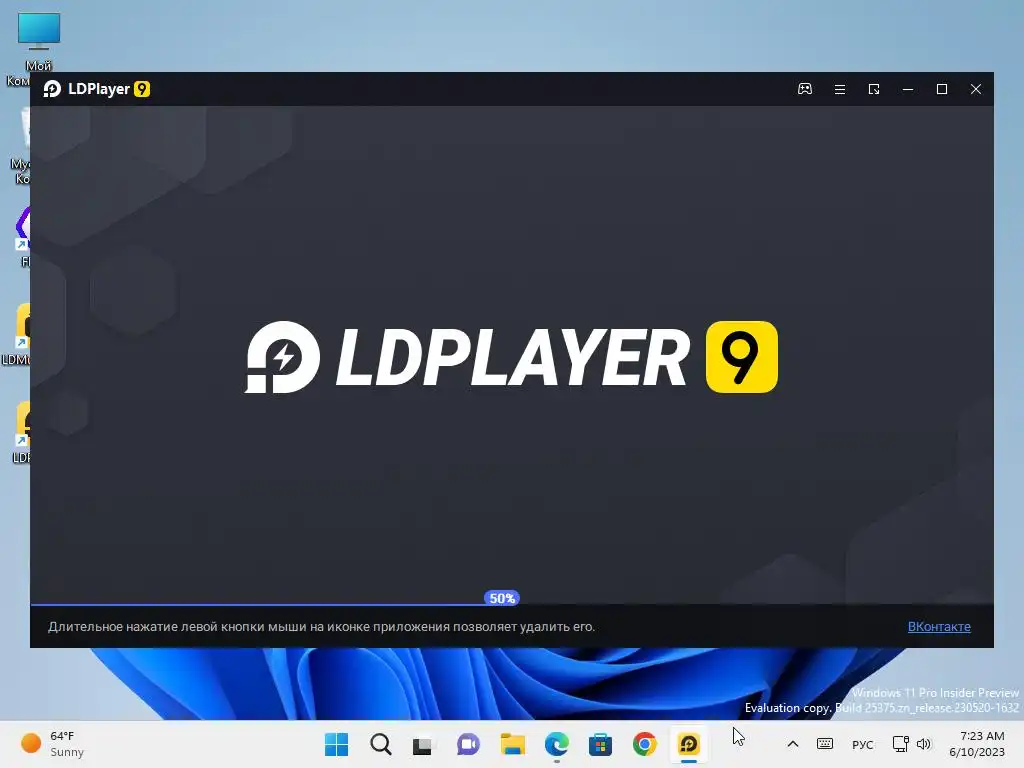The width and height of the screenshot is (1024, 768).
Task: Open Microsoft Store from the taskbar
Action: [600, 744]
